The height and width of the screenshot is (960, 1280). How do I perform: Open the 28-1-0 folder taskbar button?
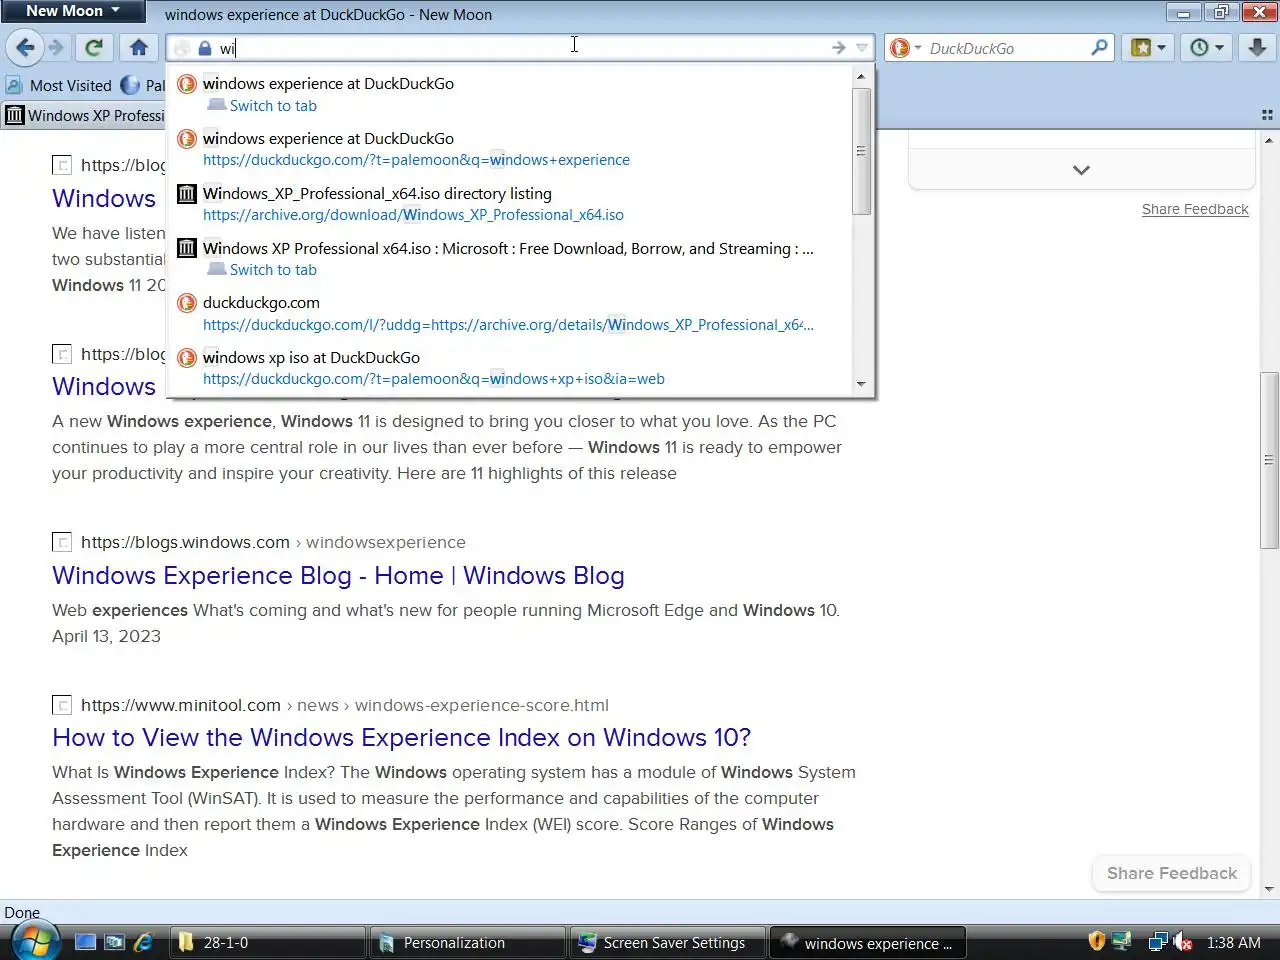(267, 943)
